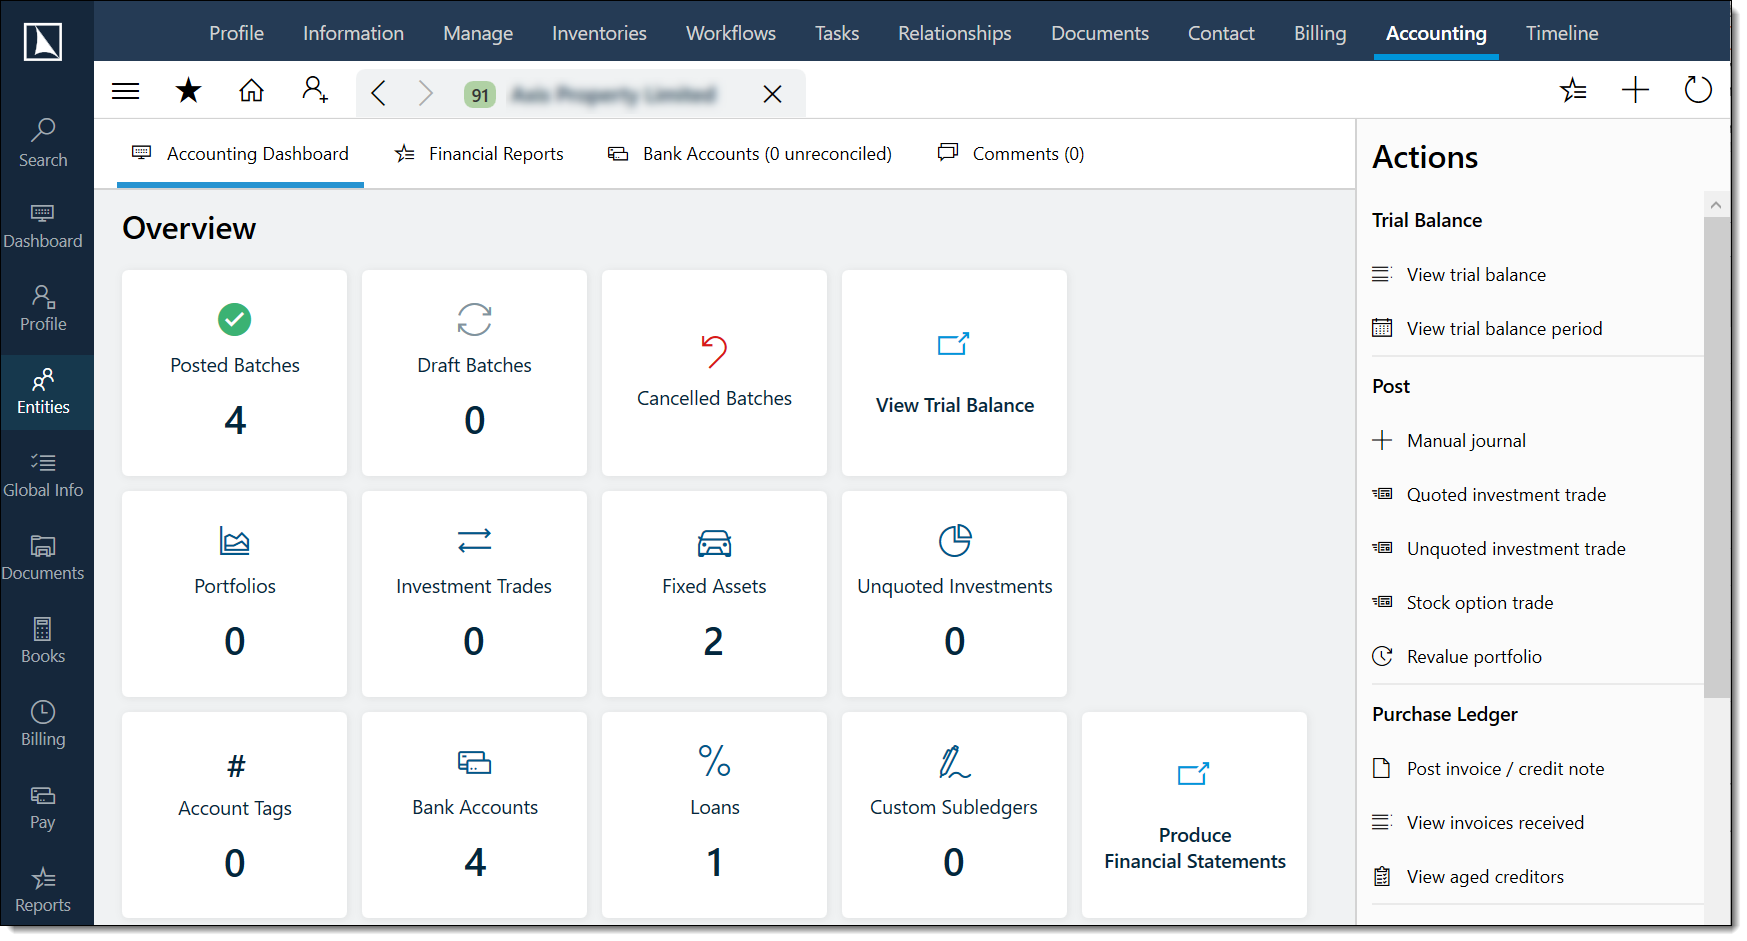
Task: Open the Accounting menu item
Action: coord(1436,33)
